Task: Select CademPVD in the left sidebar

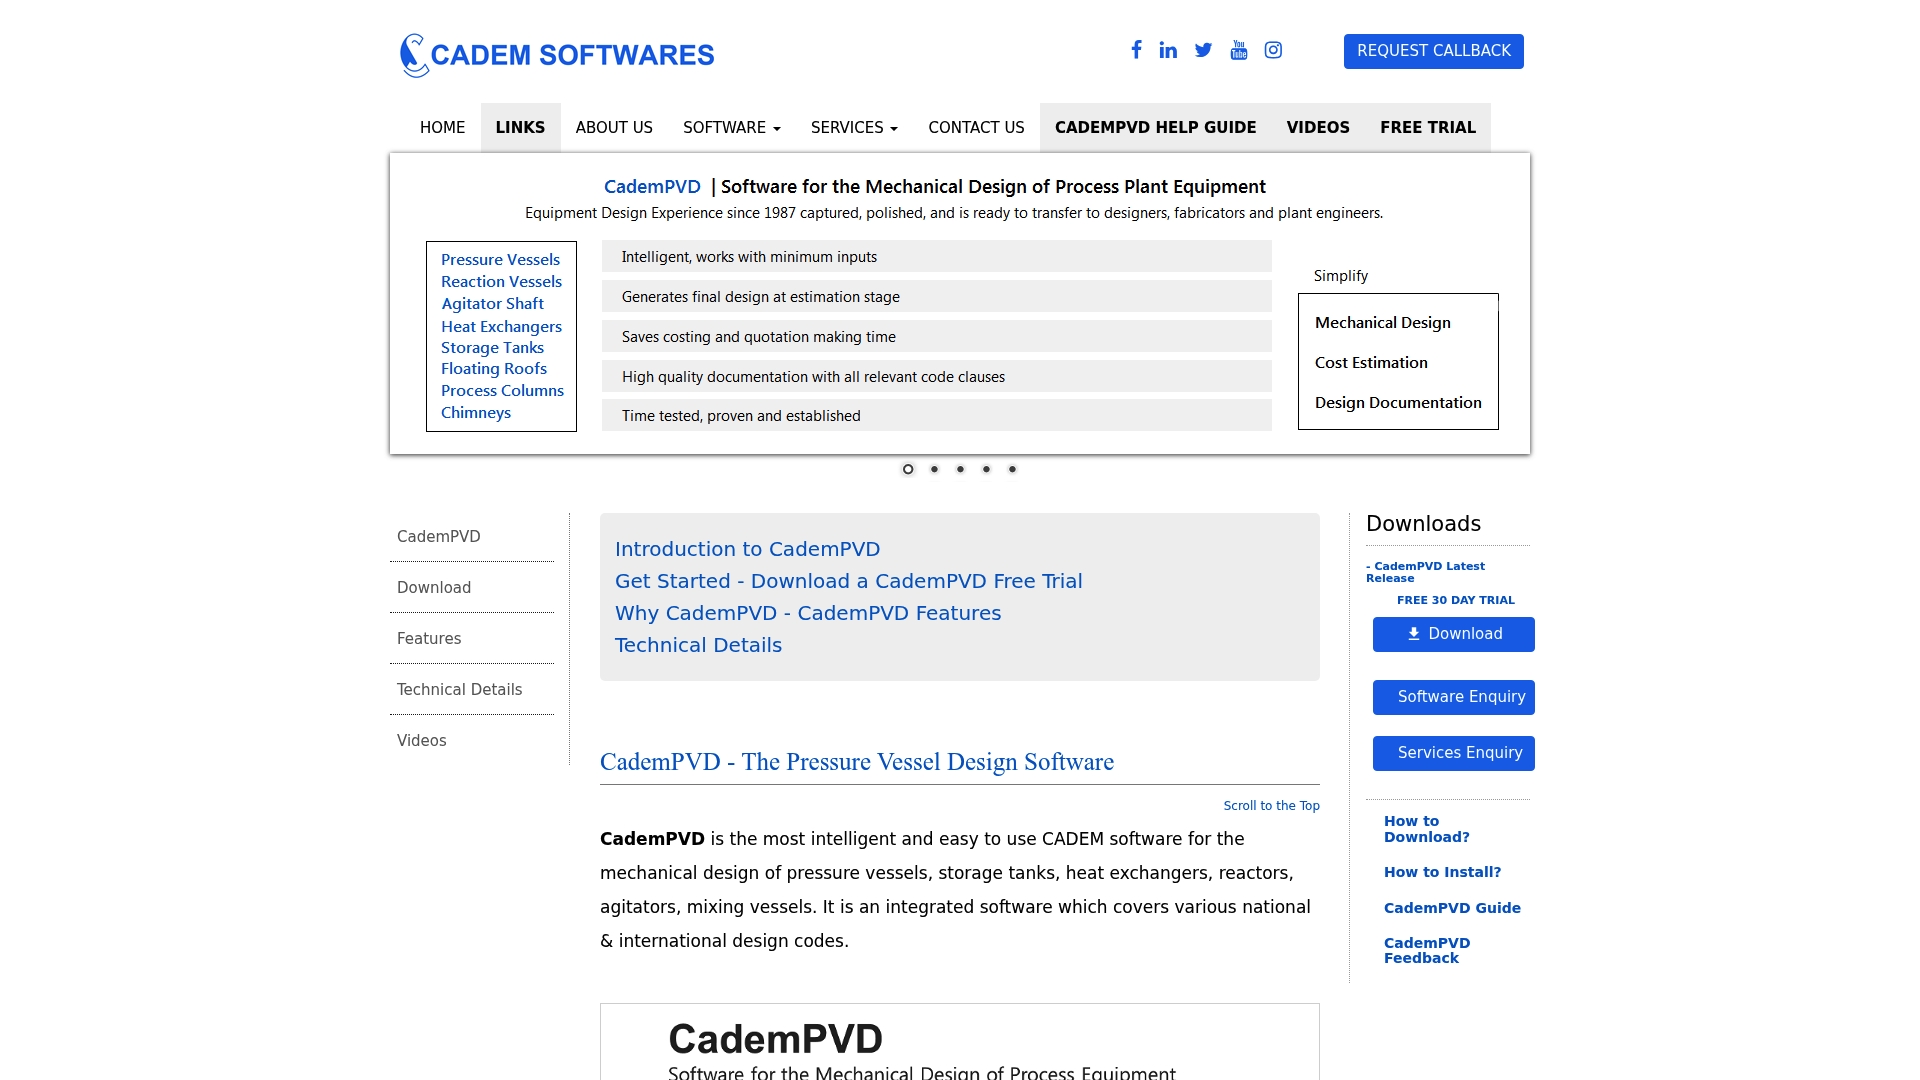Action: [472, 537]
